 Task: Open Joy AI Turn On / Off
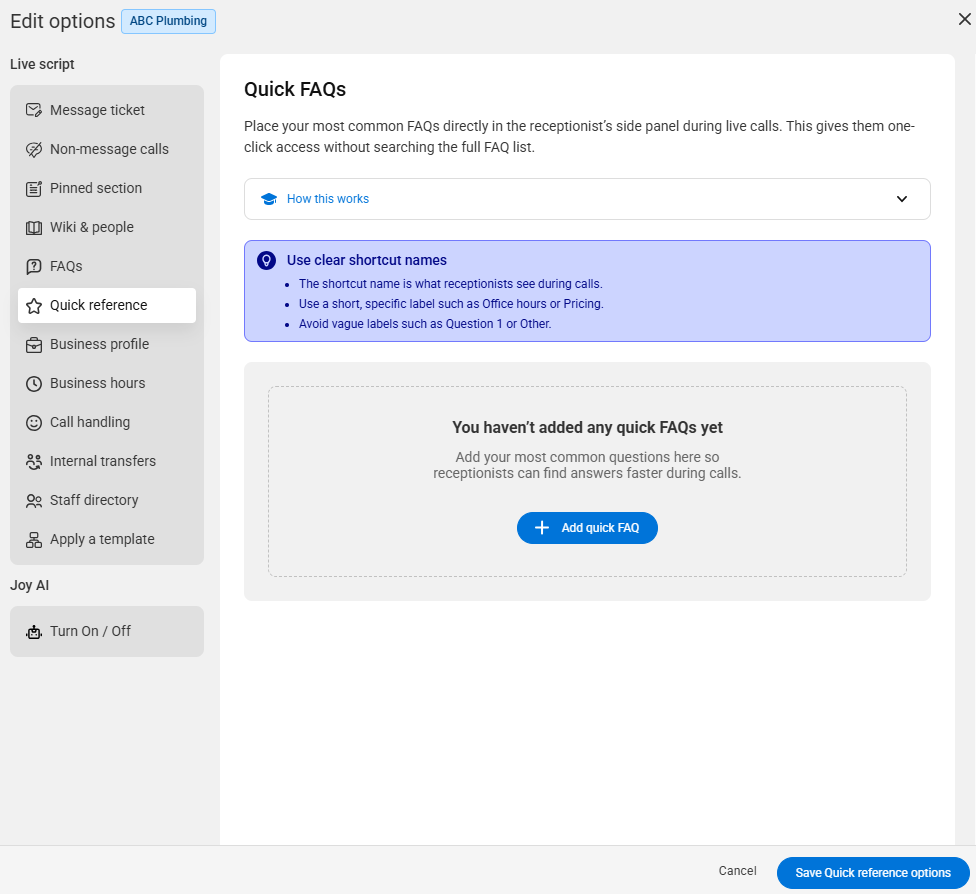pyautogui.click(x=107, y=631)
